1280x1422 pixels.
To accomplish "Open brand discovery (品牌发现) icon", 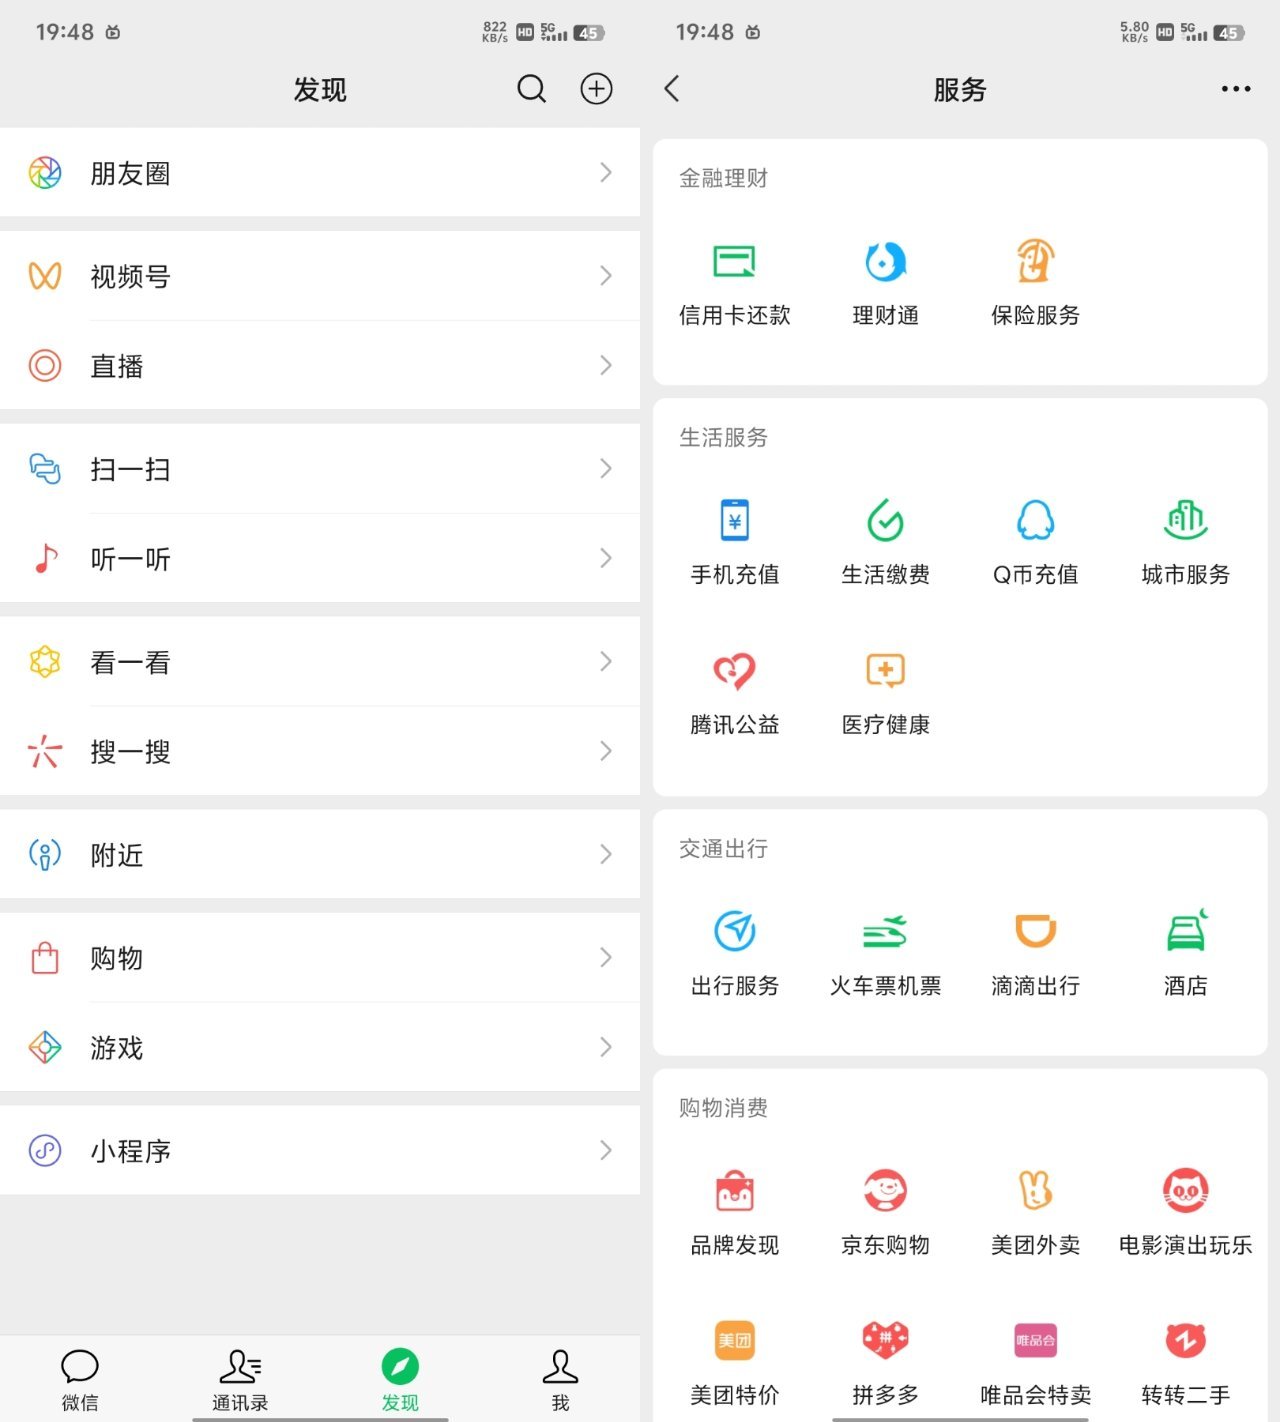I will pyautogui.click(x=735, y=1190).
